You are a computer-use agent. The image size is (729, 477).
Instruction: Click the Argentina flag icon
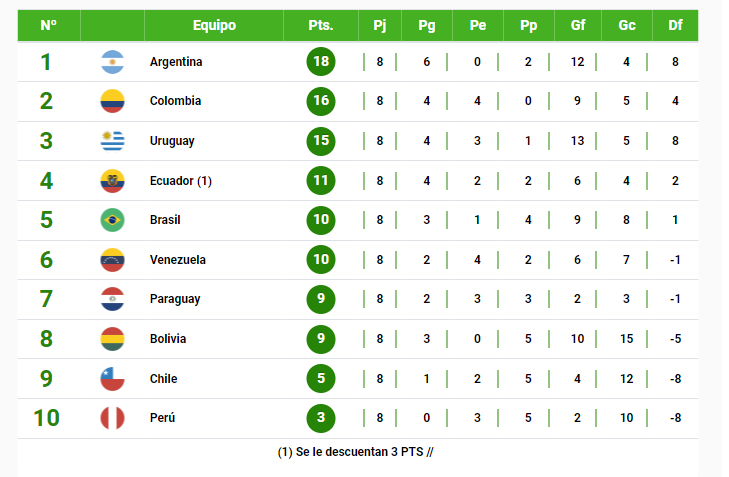[112, 62]
